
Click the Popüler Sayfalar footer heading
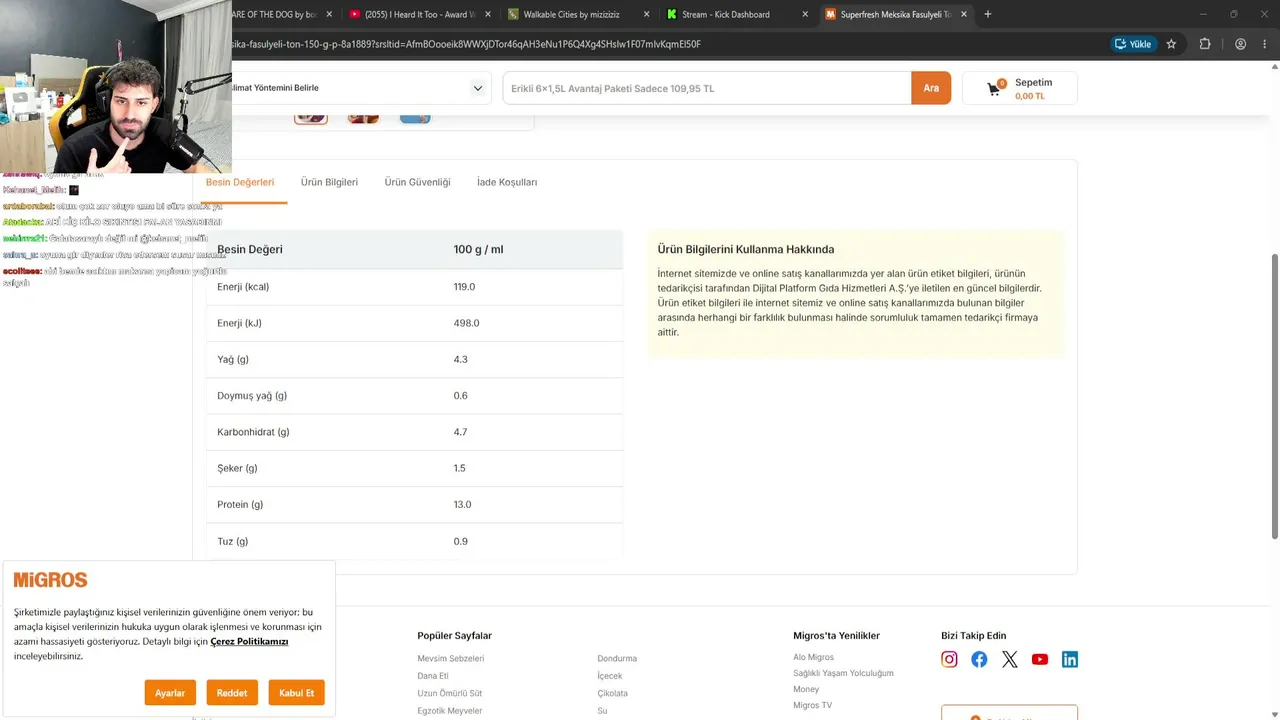coord(455,636)
